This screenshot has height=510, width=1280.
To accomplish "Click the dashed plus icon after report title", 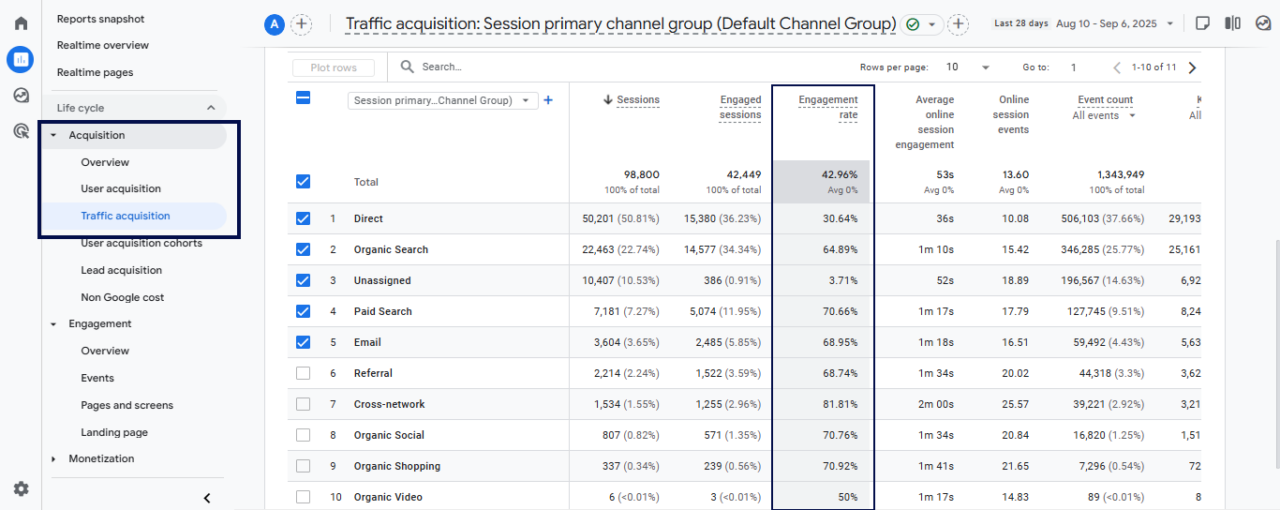I will tap(958, 24).
